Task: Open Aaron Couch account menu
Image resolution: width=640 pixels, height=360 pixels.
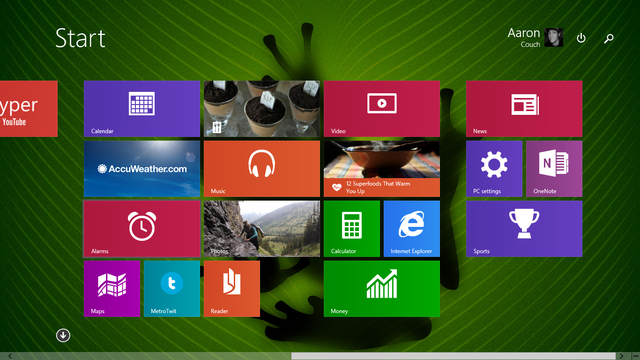Action: click(535, 38)
